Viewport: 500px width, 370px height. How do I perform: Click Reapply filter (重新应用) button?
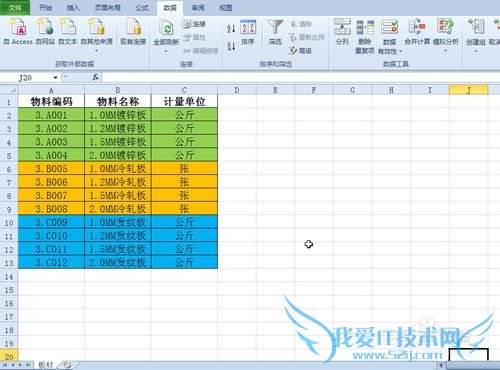point(307,37)
